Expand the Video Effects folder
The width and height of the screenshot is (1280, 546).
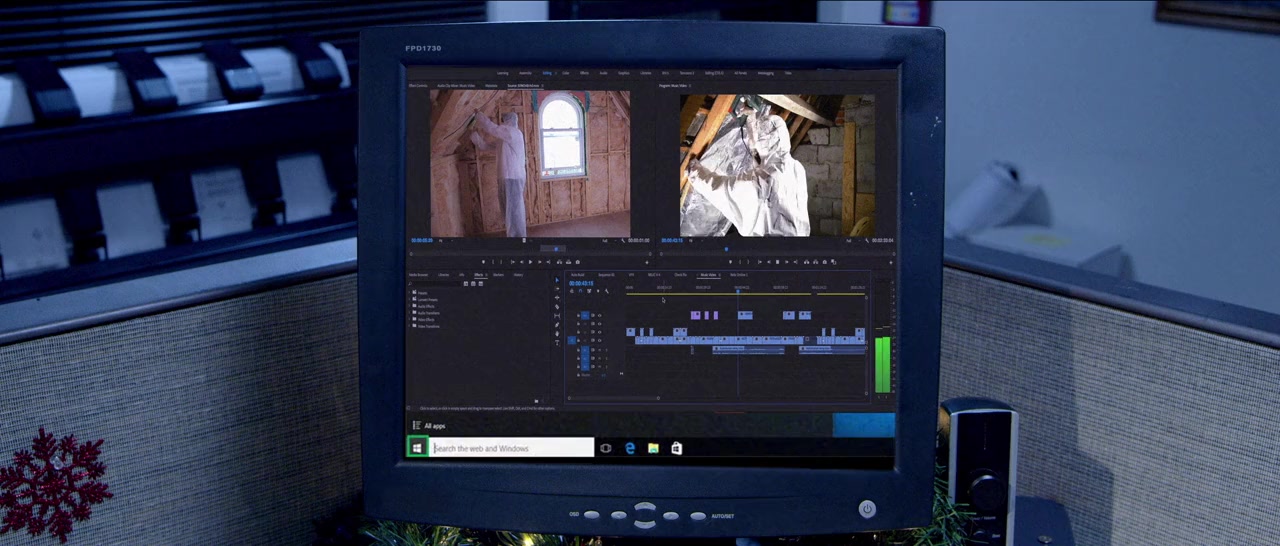tap(426, 320)
